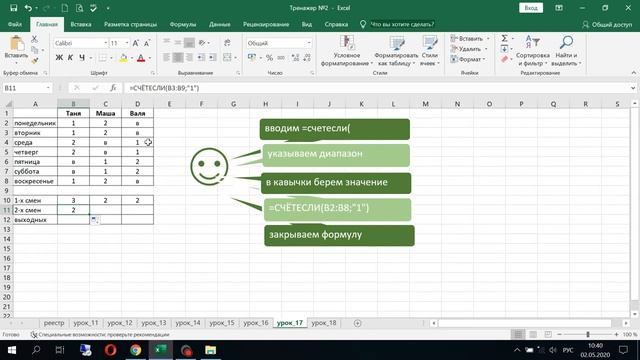Image resolution: width=640 pixels, height=360 pixels.
Task: Click the Name Box showing B11
Action: pyautogui.click(x=27, y=88)
